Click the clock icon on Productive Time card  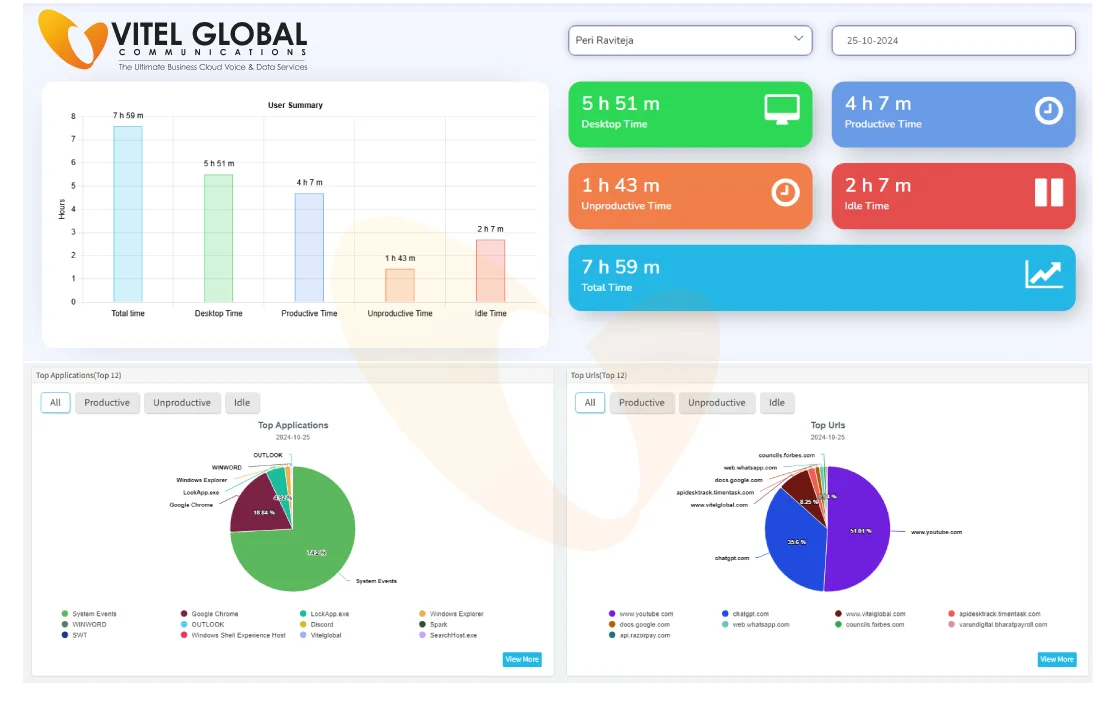pyautogui.click(x=1048, y=111)
